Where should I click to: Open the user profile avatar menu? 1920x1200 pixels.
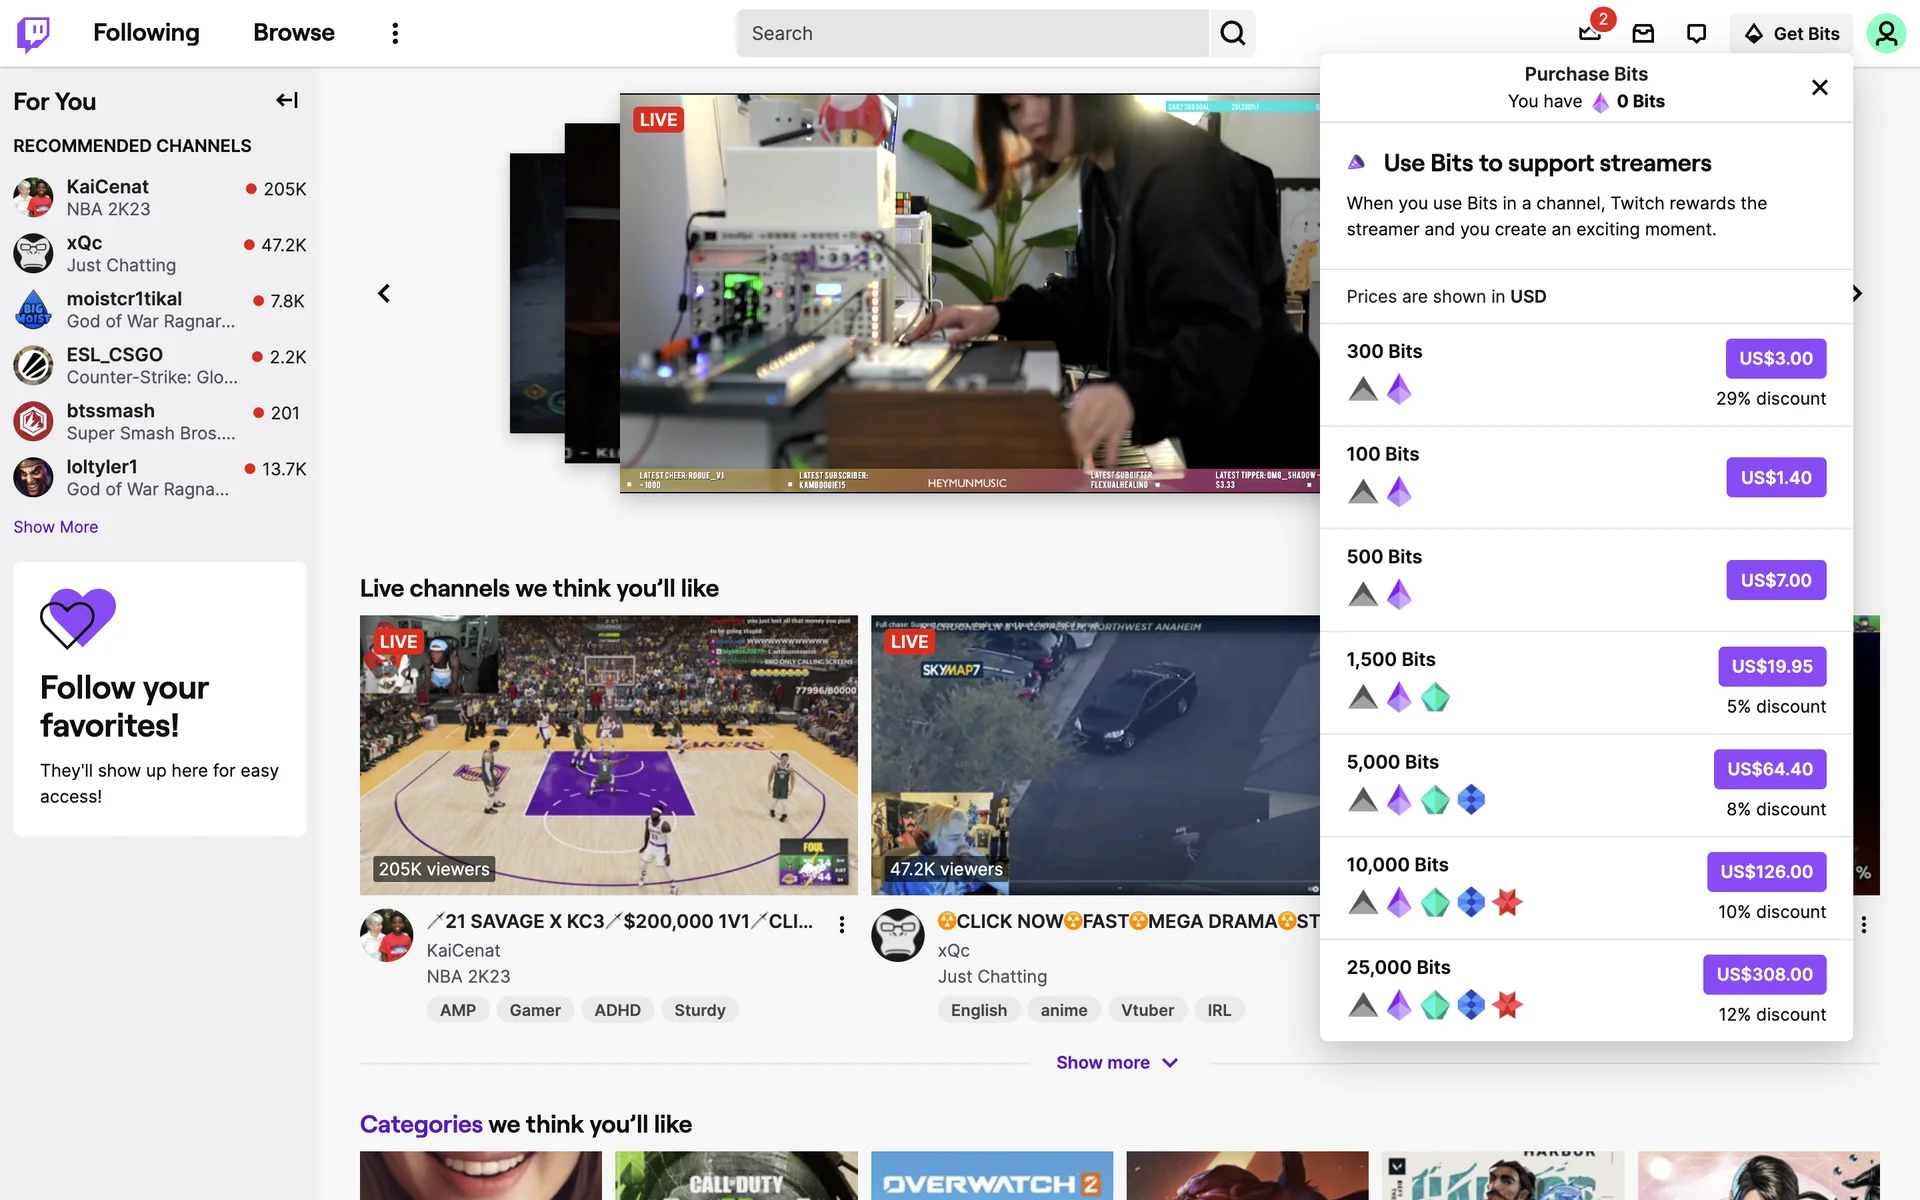1885,33
